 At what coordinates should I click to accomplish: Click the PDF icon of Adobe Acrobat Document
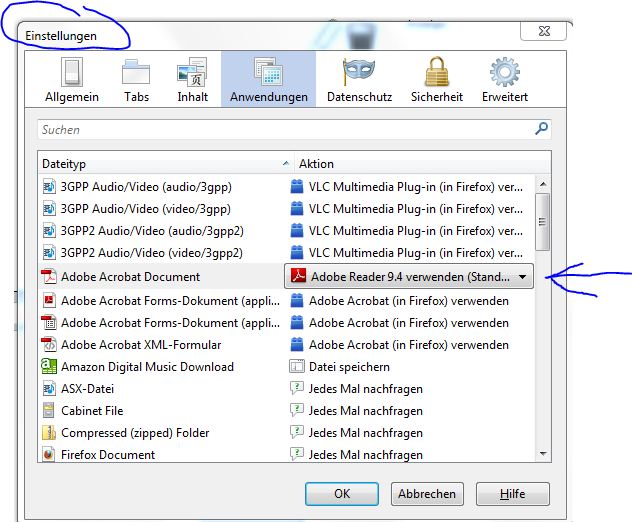point(49,277)
